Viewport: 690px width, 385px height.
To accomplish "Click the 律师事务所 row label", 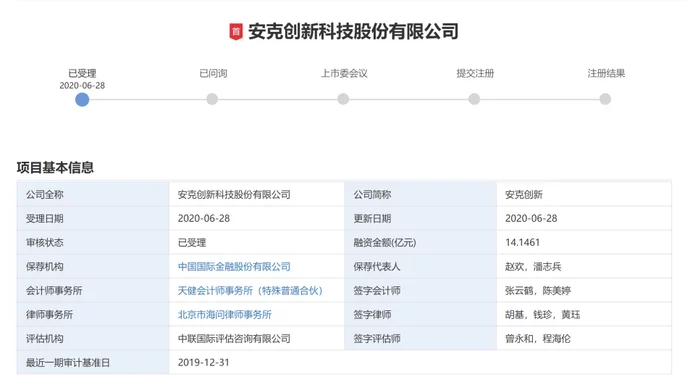I will click(x=49, y=315).
